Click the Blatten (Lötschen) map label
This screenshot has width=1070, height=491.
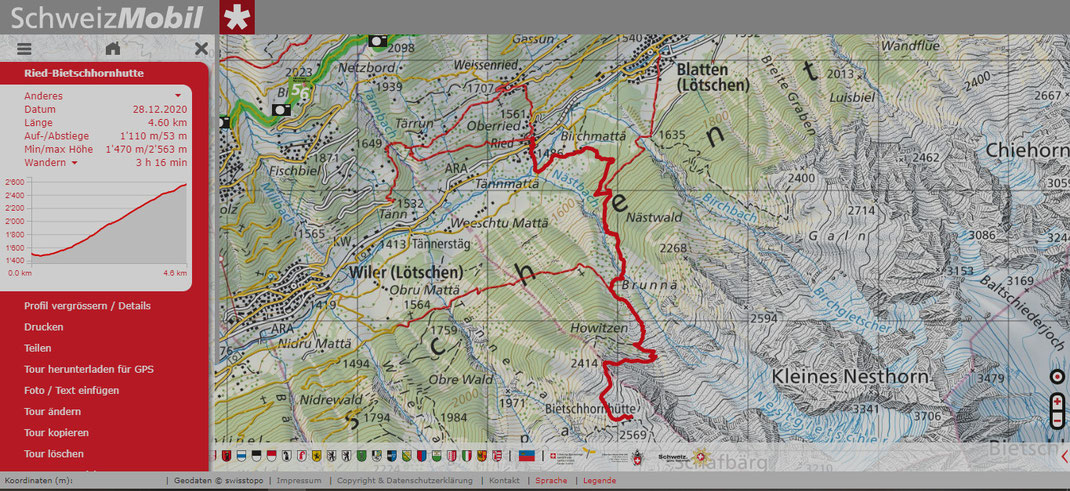point(712,78)
